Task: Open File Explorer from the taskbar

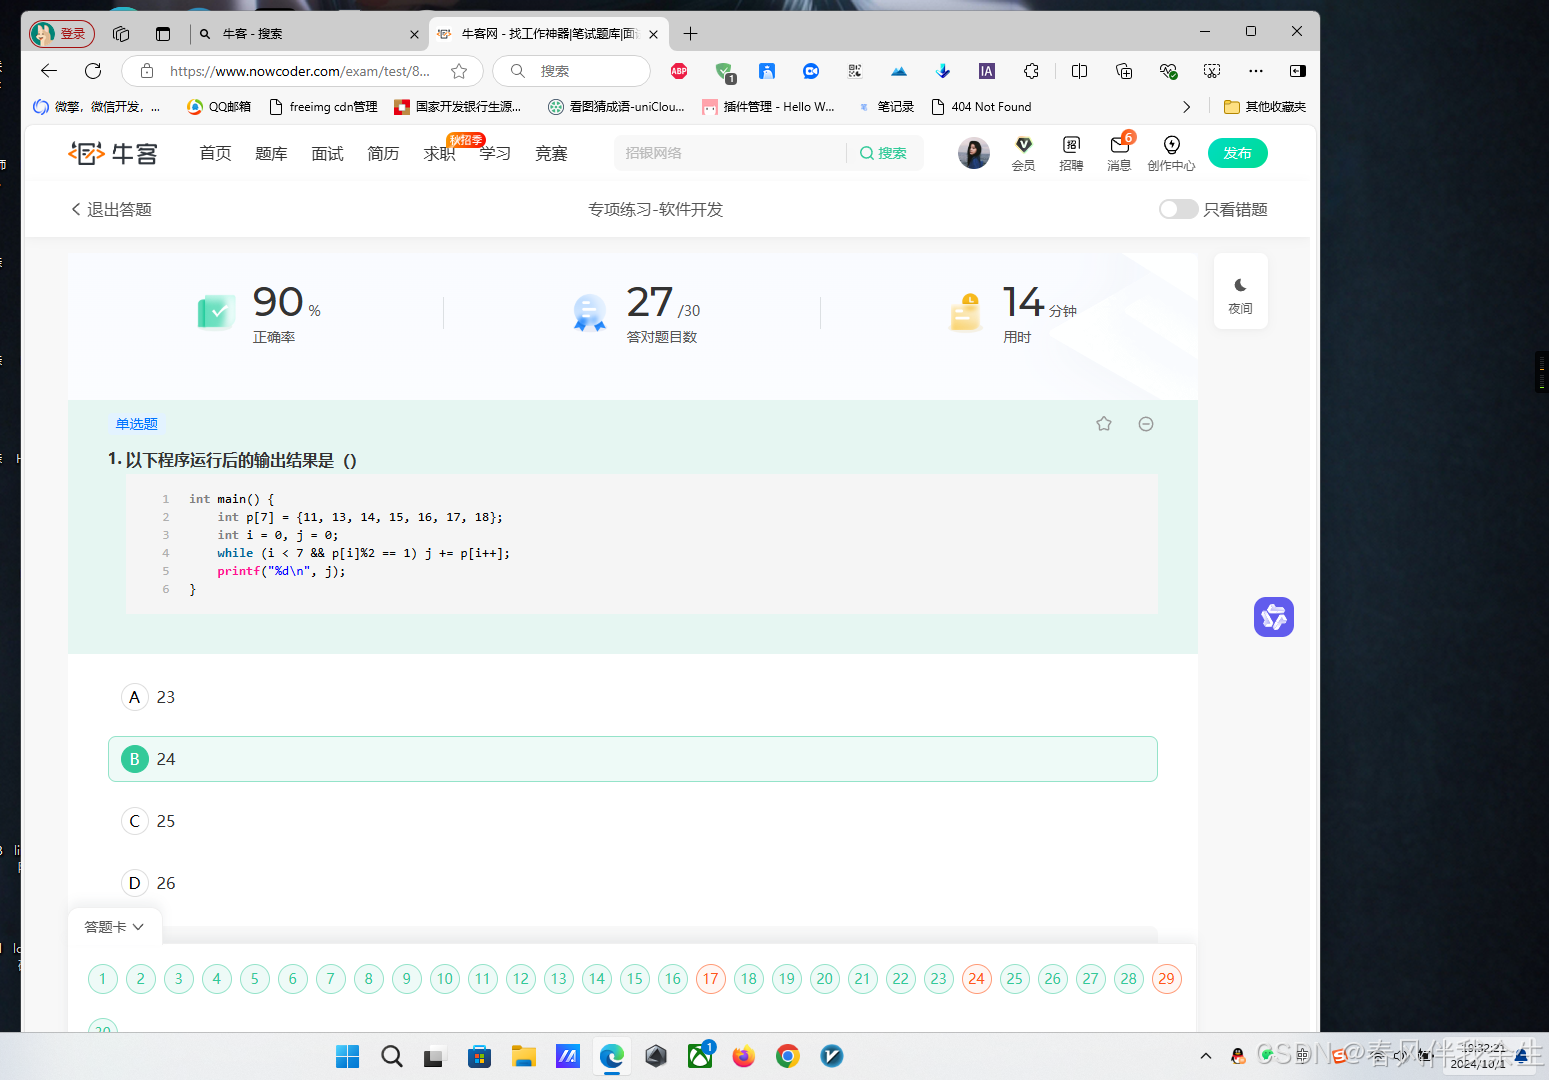Action: pos(523,1056)
